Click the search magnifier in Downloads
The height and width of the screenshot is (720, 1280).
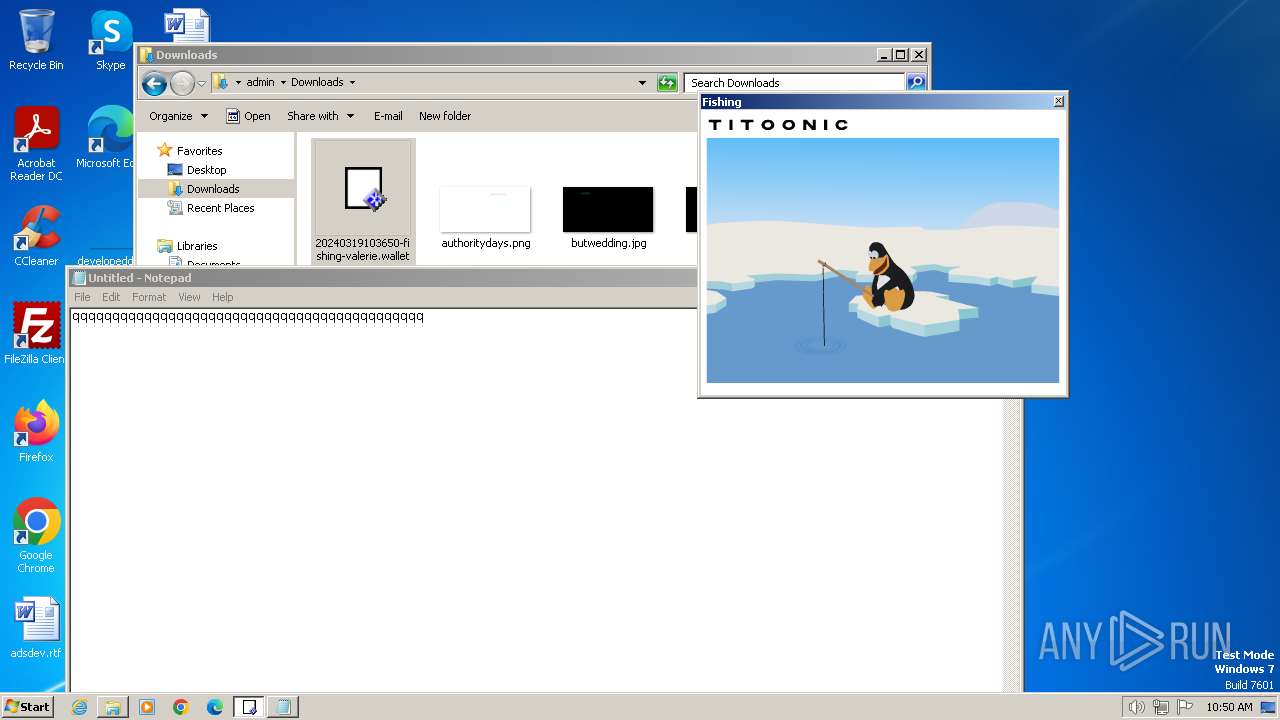916,83
